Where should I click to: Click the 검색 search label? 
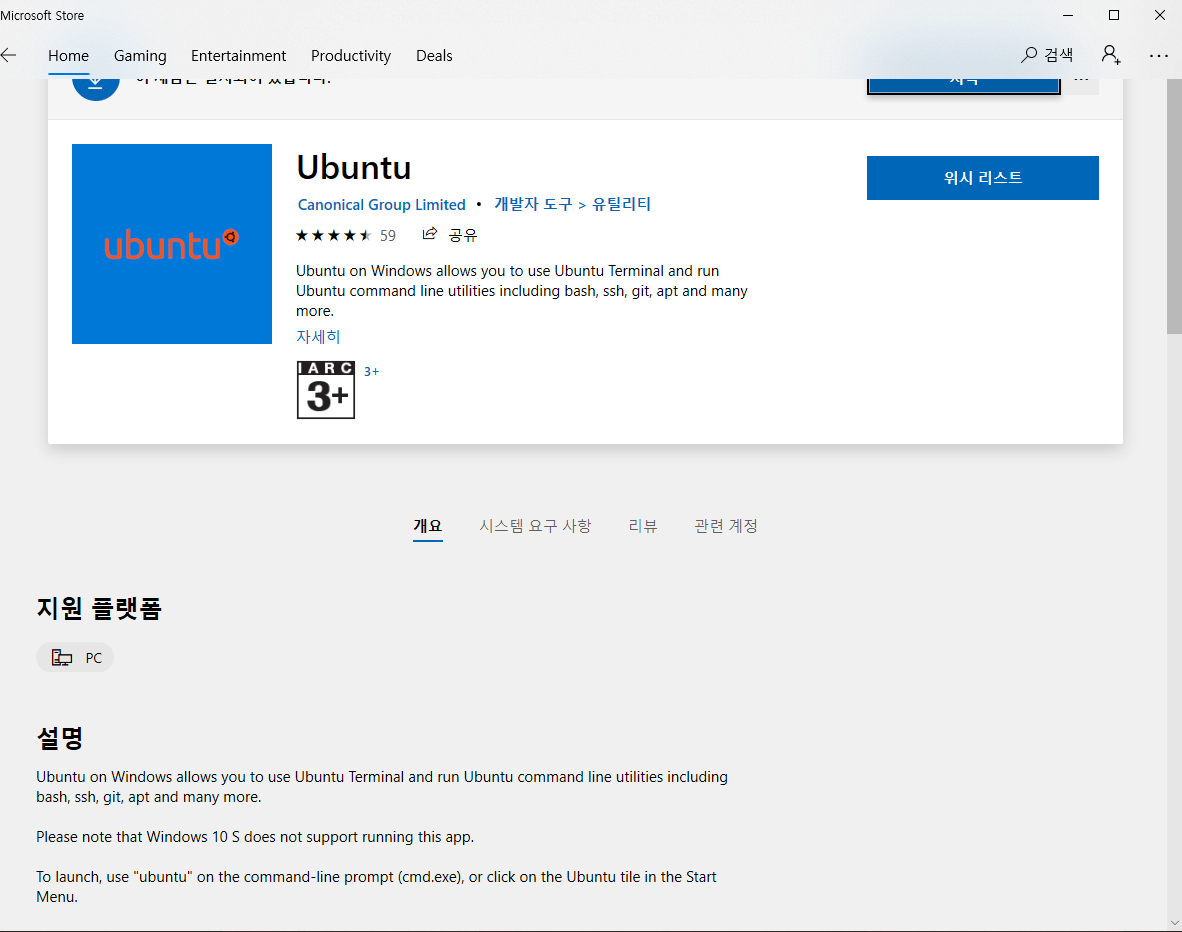tap(1058, 55)
